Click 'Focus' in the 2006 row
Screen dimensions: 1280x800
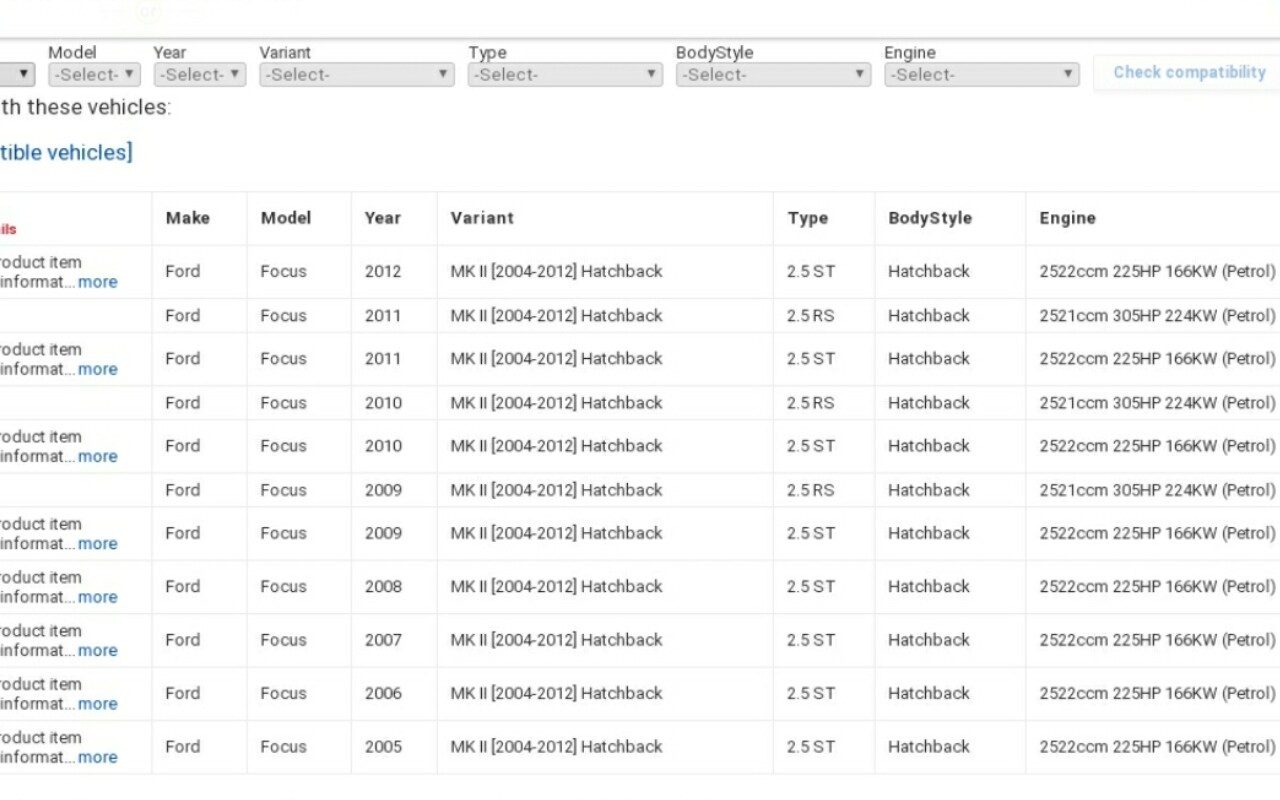pyautogui.click(x=283, y=693)
